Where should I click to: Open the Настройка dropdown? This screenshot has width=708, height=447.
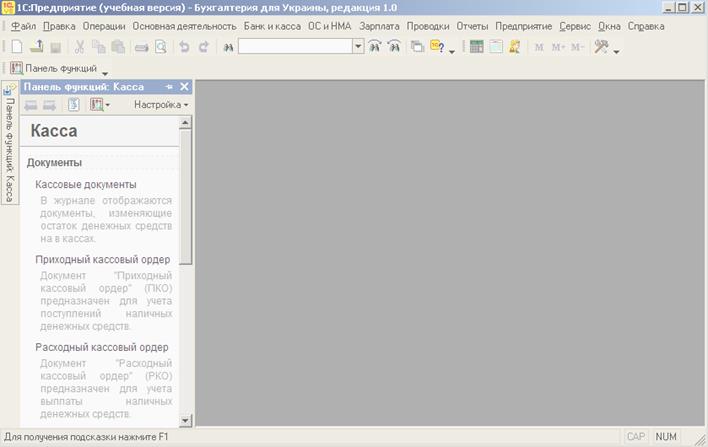pyautogui.click(x=161, y=105)
